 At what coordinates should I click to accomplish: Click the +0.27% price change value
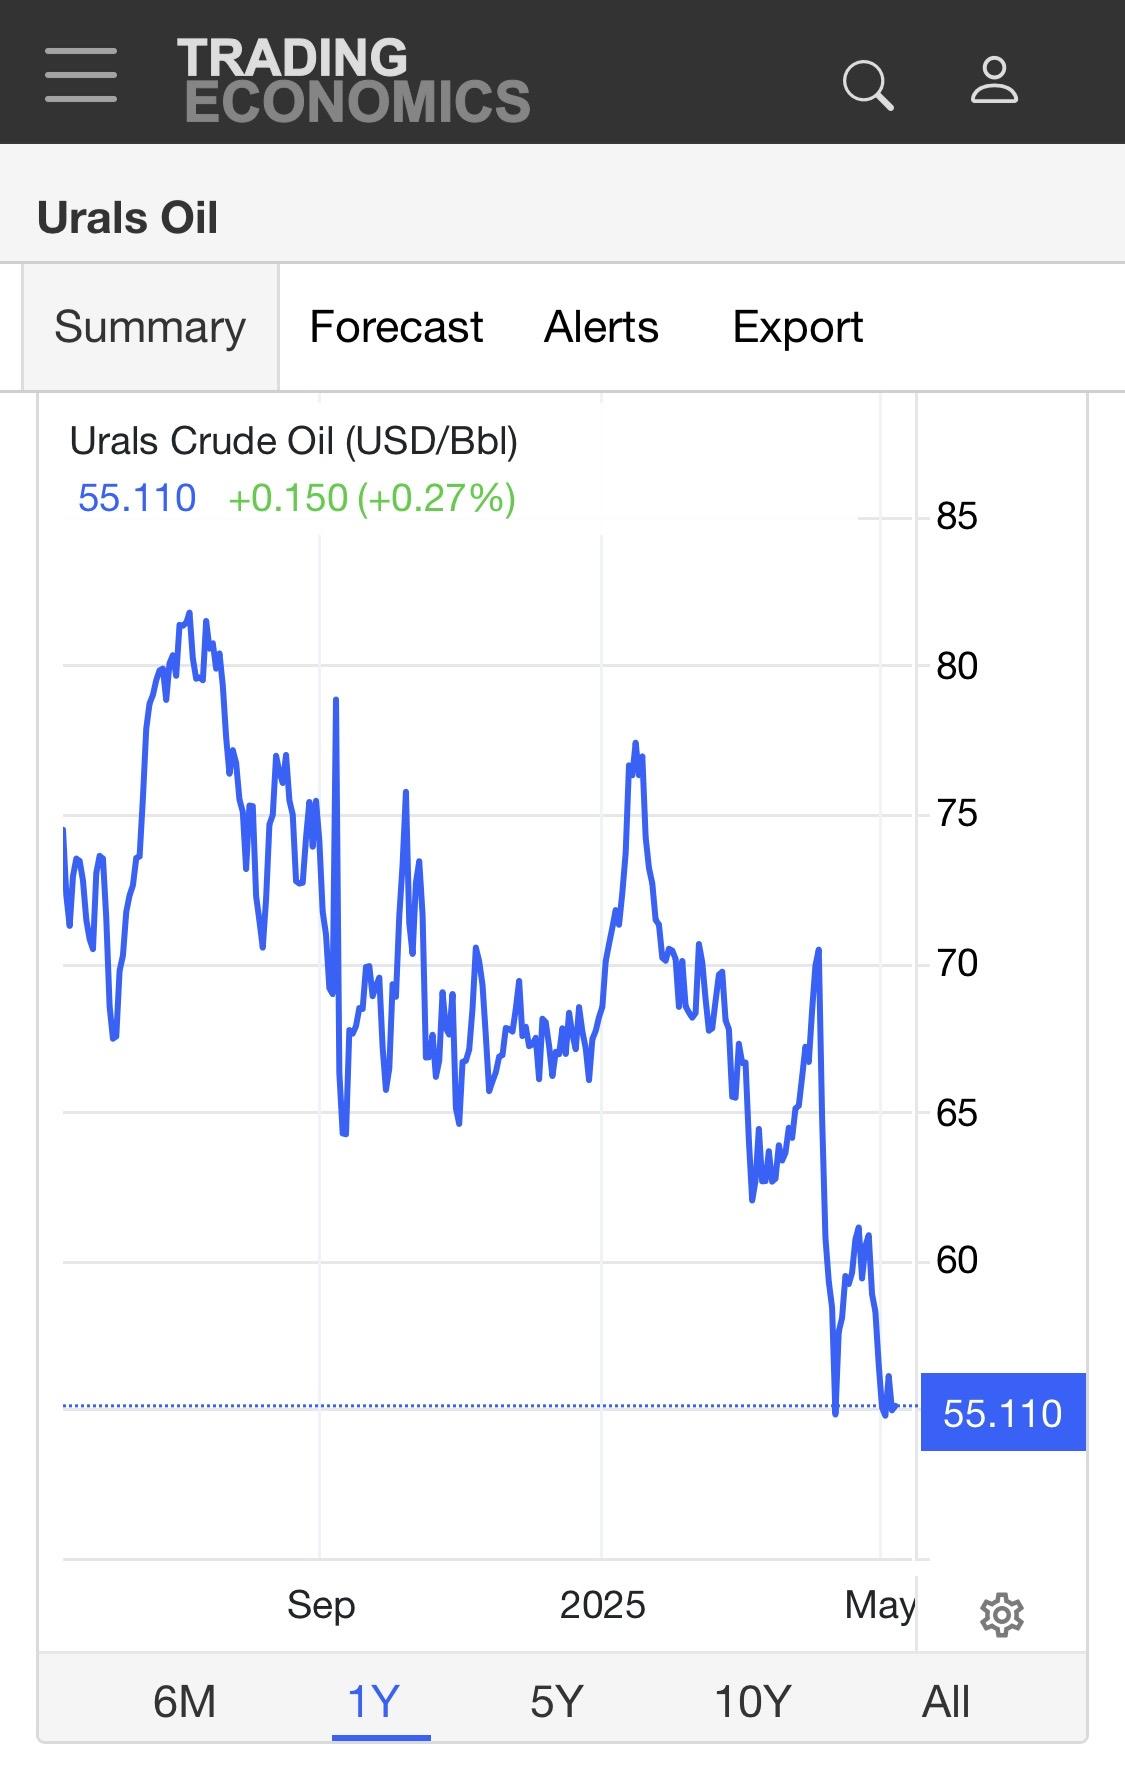point(436,498)
